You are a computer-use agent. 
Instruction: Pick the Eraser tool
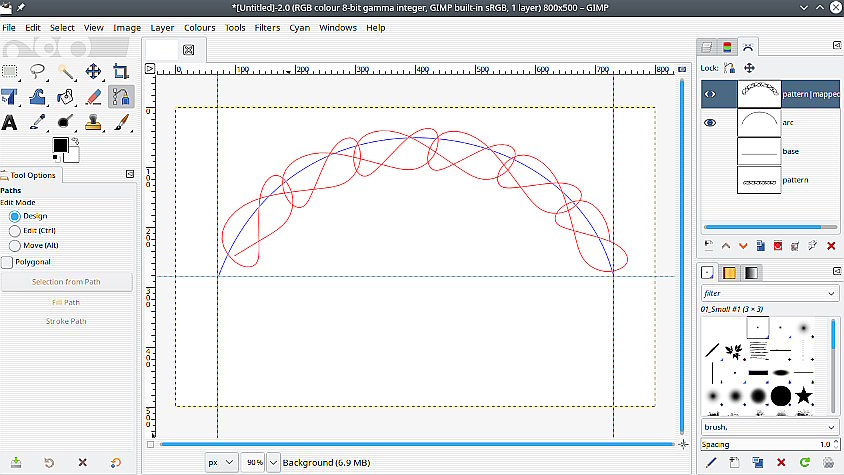point(93,97)
